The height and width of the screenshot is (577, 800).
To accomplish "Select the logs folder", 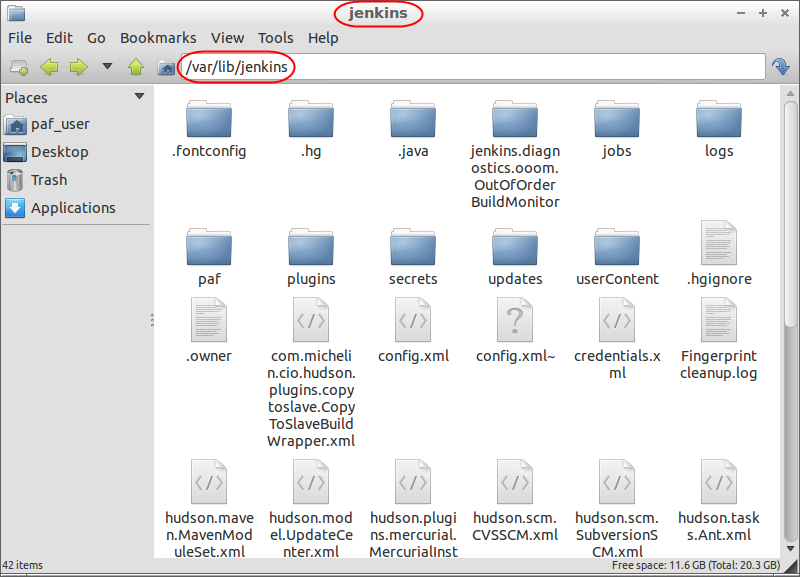I will coord(719,129).
